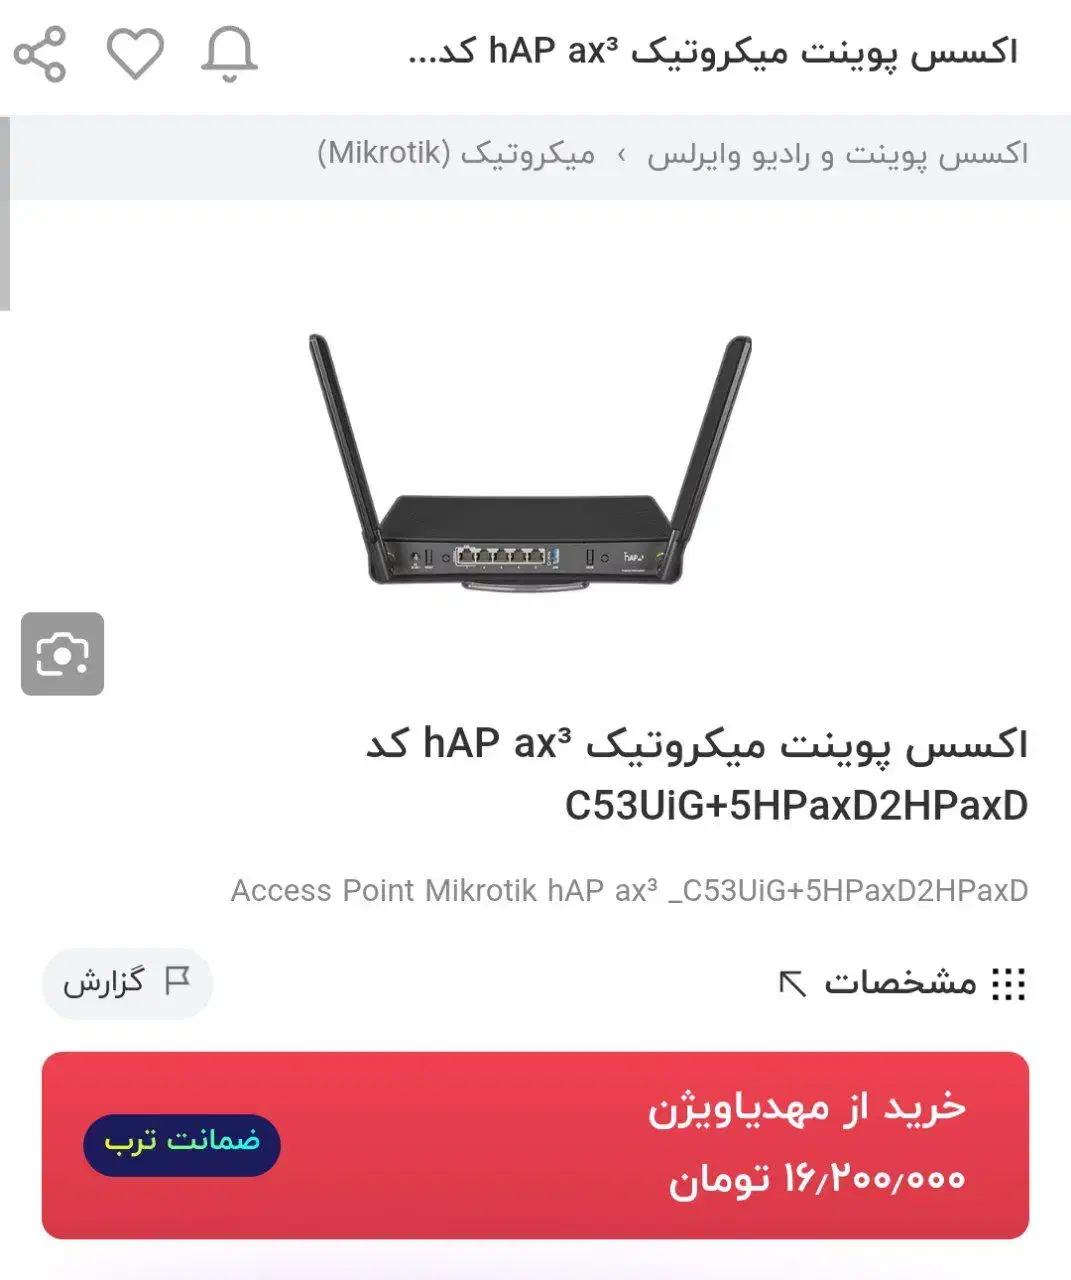The width and height of the screenshot is (1071, 1280).
Task: Click breadcrumb chevron separator
Action: pyautogui.click(x=622, y=156)
